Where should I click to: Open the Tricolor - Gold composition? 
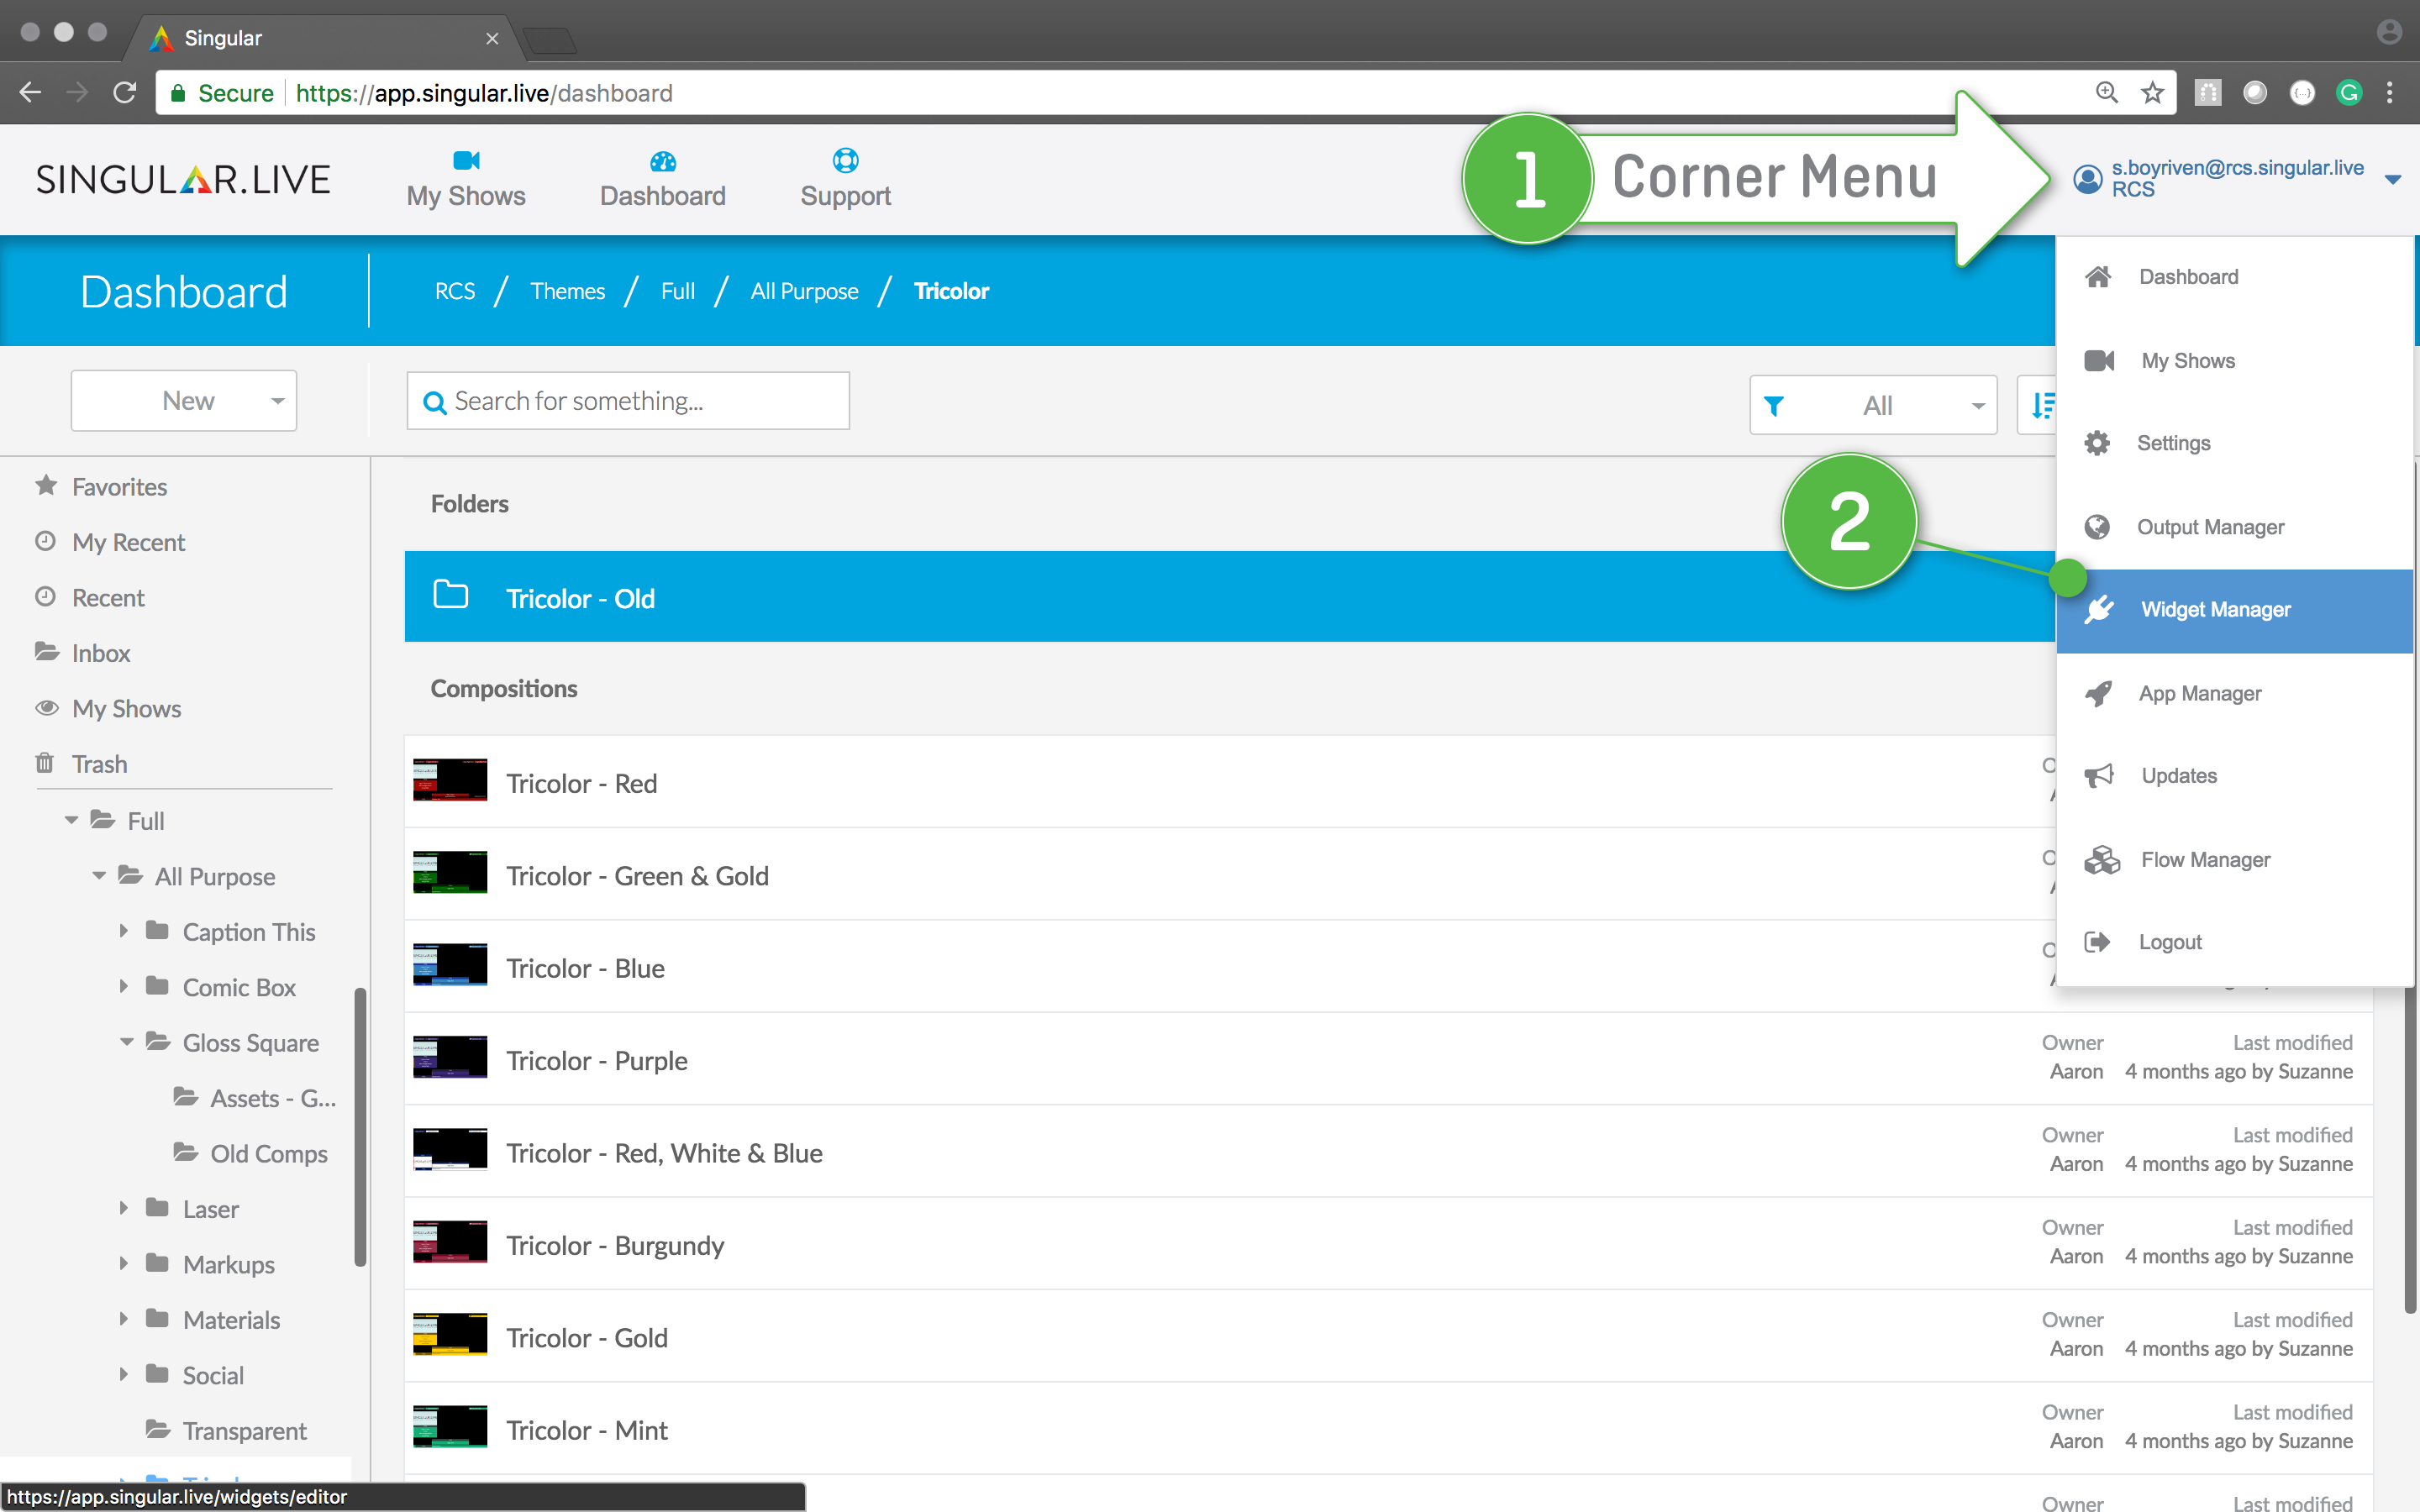(1388, 1337)
